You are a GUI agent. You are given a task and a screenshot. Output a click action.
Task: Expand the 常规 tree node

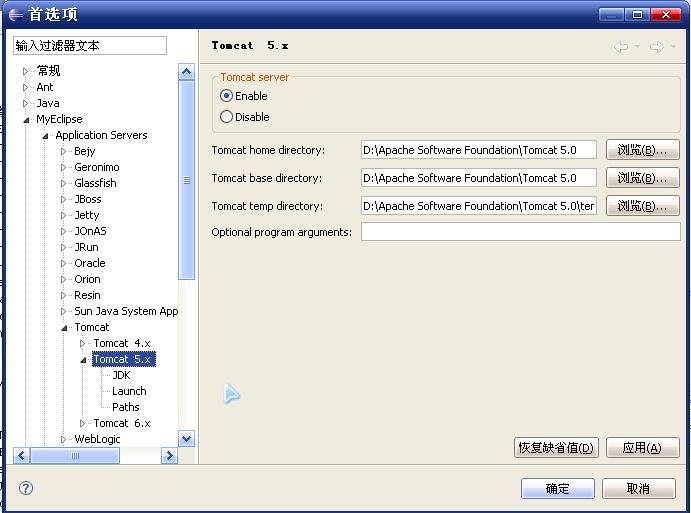pos(25,71)
